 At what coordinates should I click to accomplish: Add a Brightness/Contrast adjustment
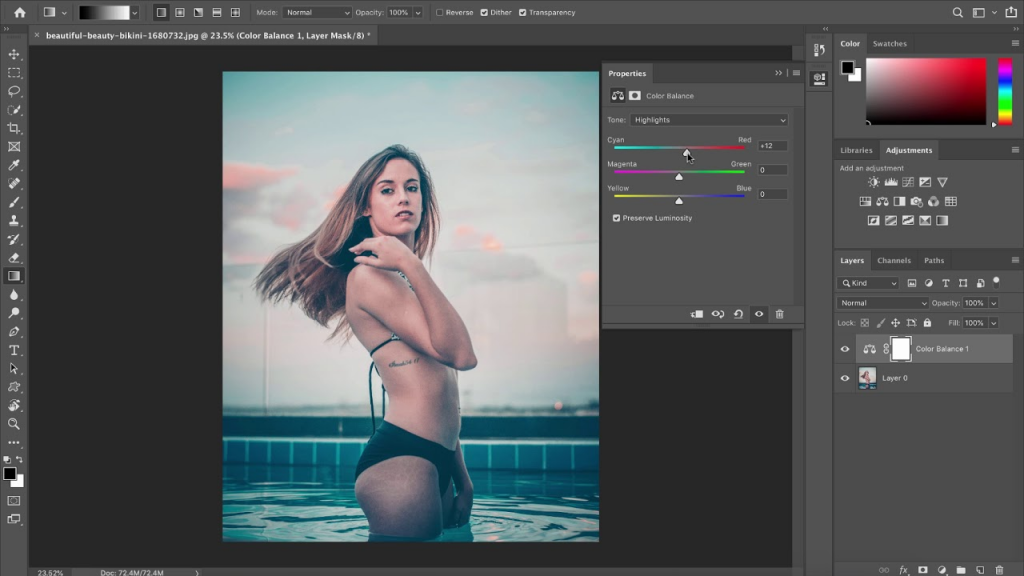874,183
